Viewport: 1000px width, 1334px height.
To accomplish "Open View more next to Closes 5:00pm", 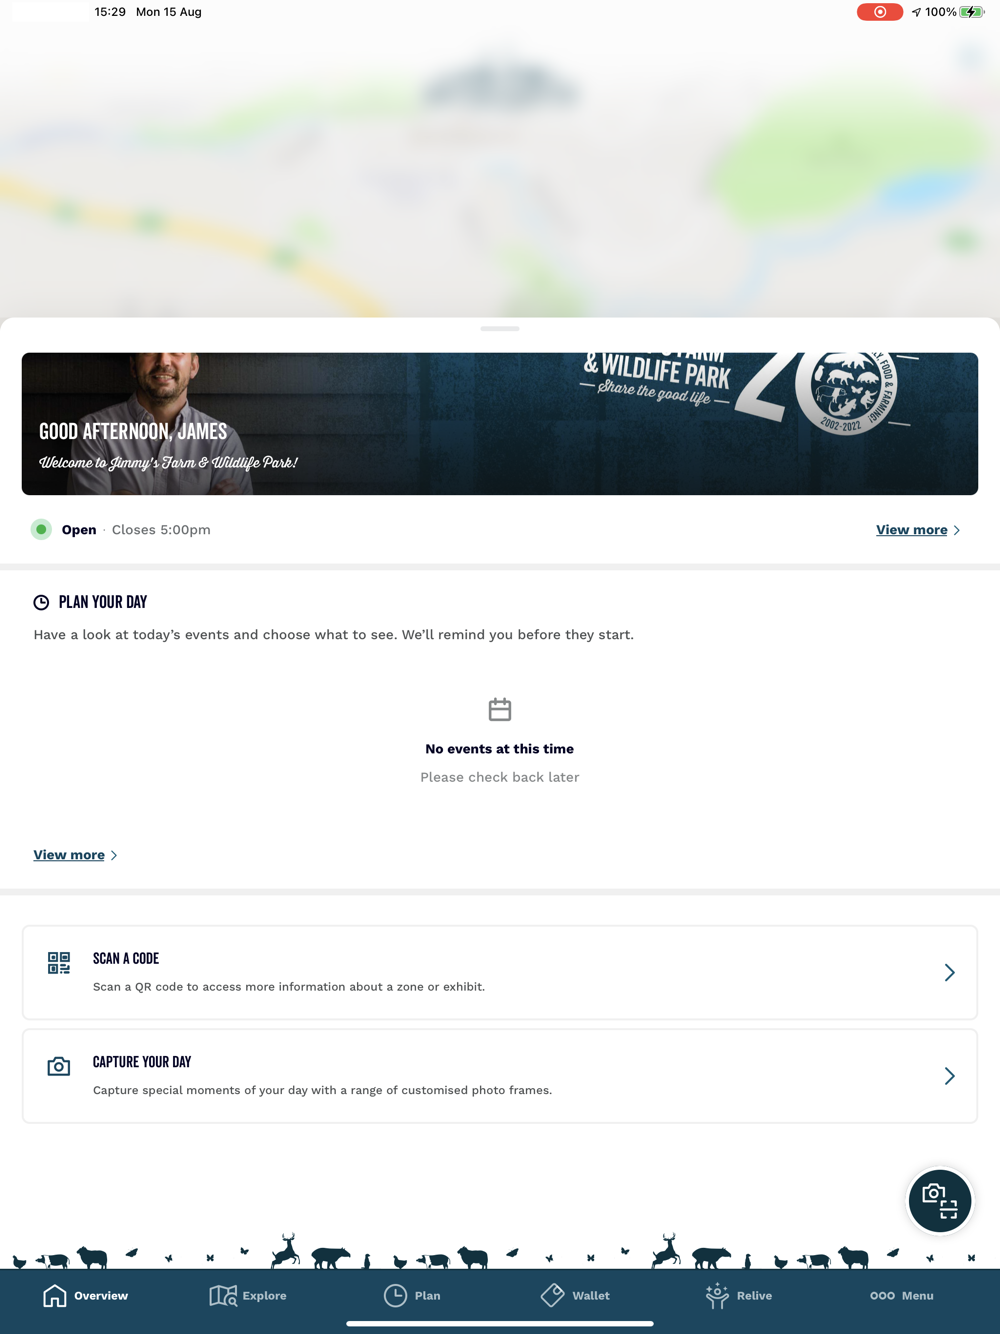I will point(912,530).
